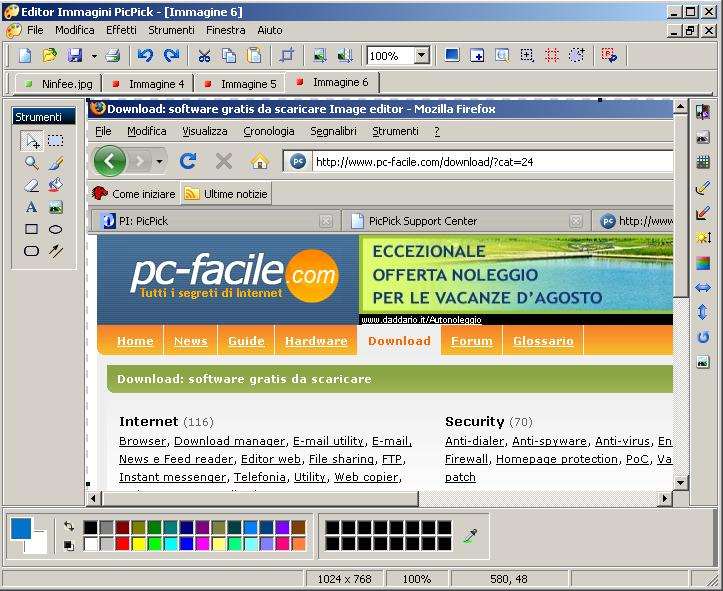
Task: Toggle the rectangular selection tool
Action: (55, 141)
